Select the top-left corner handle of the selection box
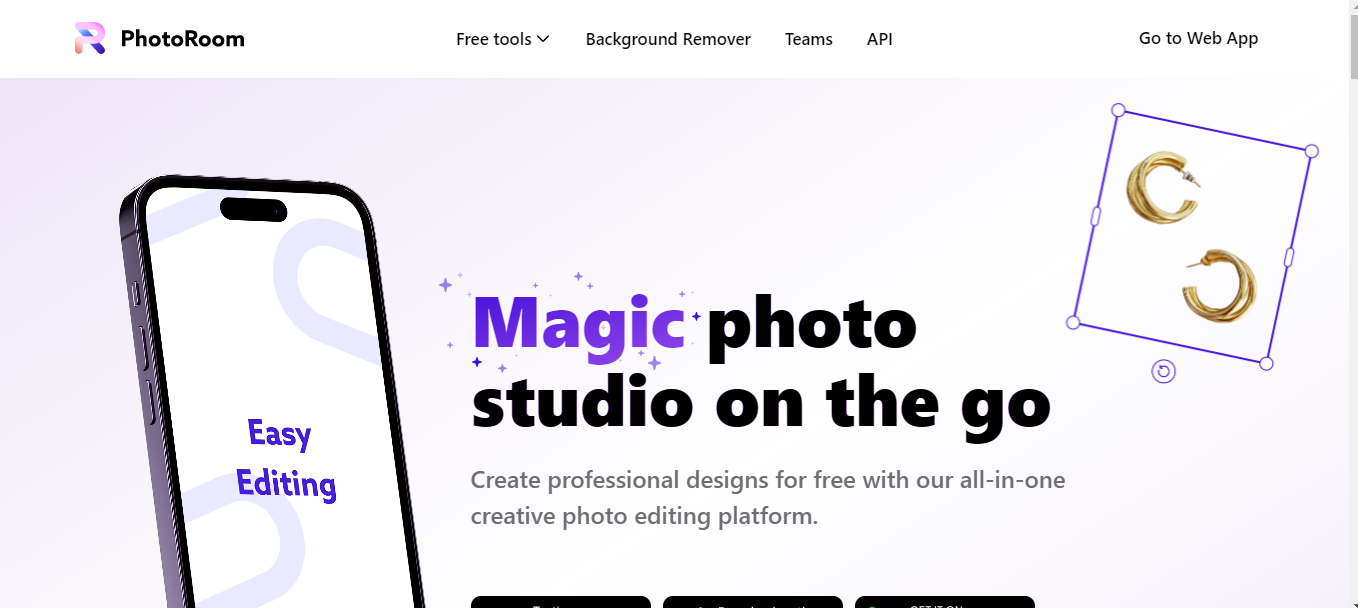This screenshot has height=608, width=1358. pyautogui.click(x=1119, y=110)
